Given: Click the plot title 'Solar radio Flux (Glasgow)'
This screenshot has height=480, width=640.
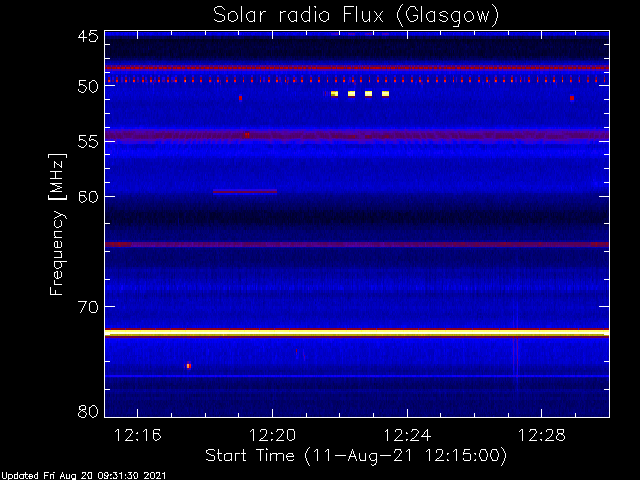Looking at the screenshot, I should [x=356, y=16].
